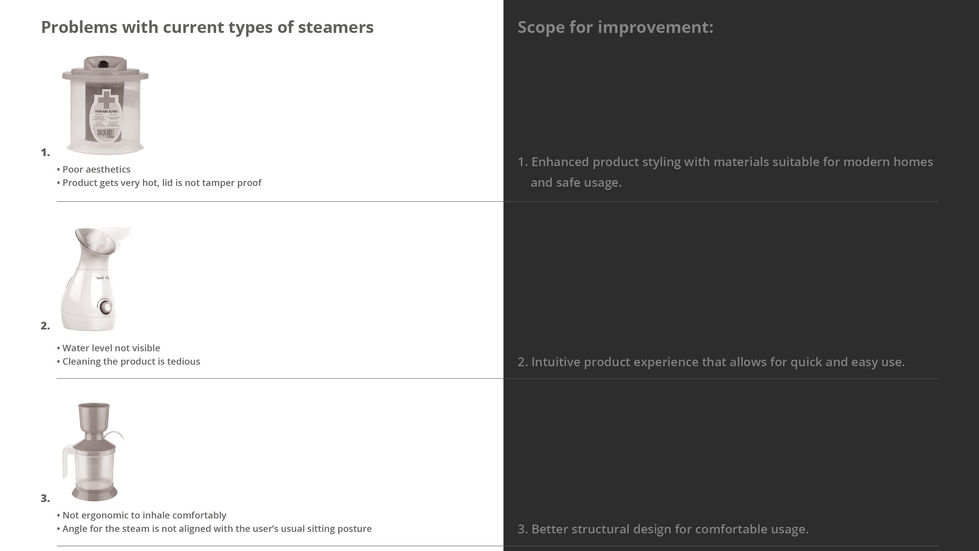Click the 'and safe usage.' text line

575,183
